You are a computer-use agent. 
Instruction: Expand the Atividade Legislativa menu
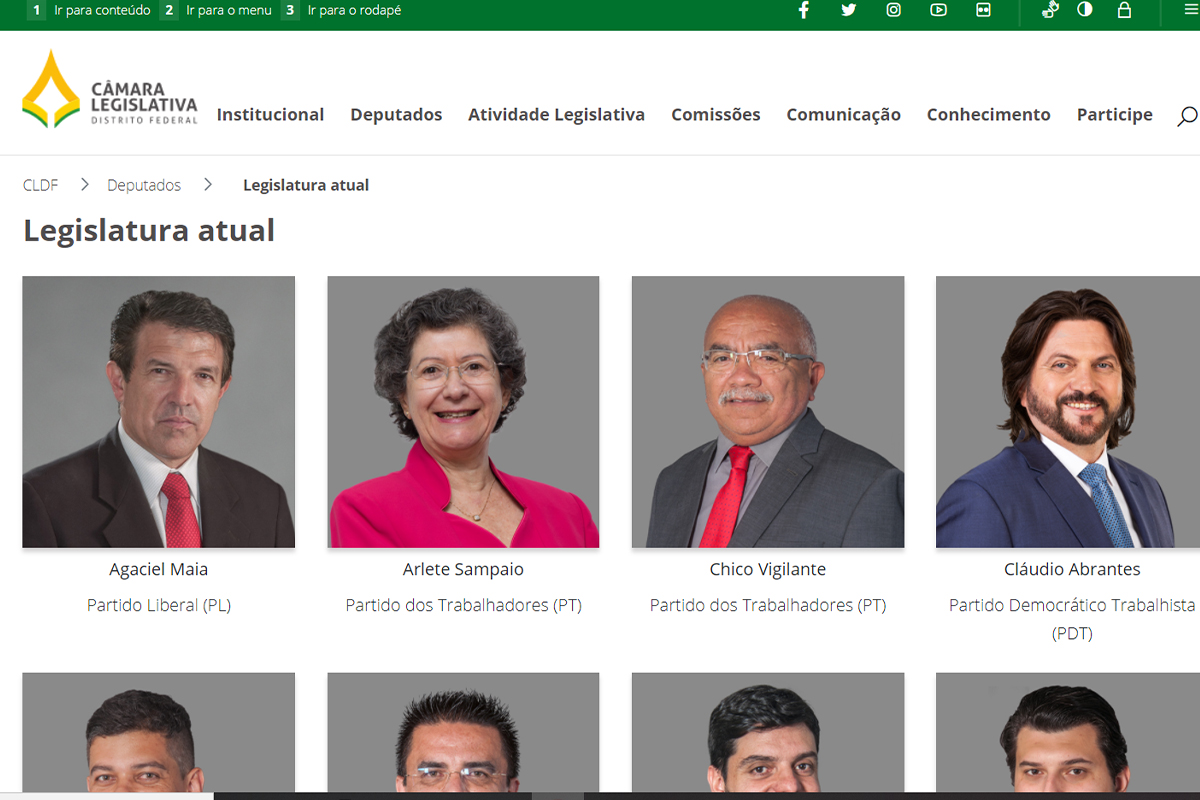point(556,115)
